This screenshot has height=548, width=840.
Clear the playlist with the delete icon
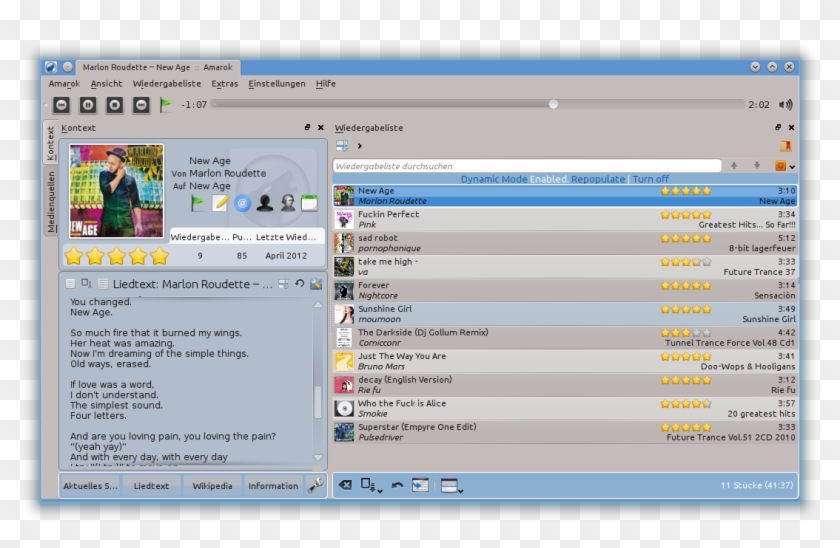point(346,485)
